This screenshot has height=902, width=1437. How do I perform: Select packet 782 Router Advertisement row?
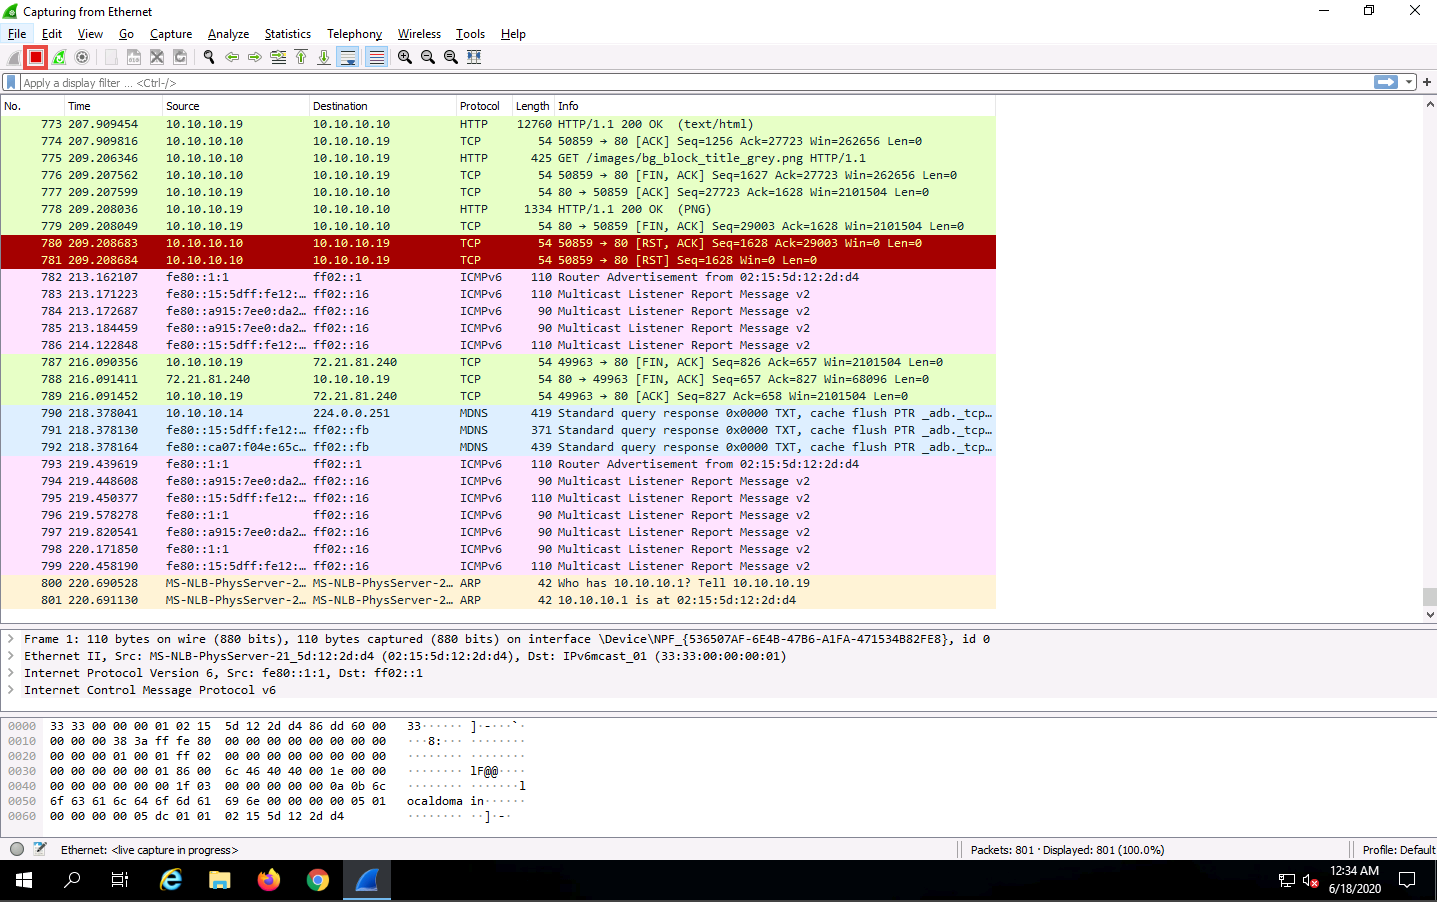498,277
